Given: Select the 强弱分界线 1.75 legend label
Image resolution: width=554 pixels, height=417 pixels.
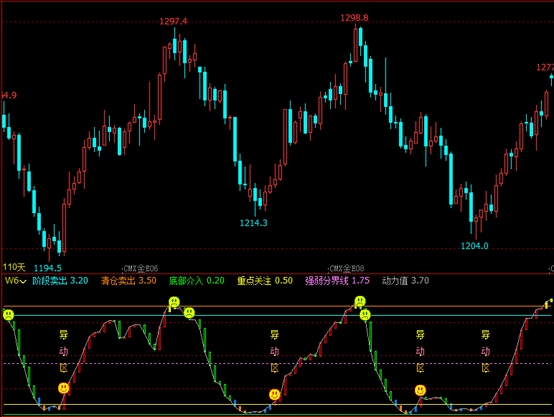Looking at the screenshot, I should click(337, 281).
